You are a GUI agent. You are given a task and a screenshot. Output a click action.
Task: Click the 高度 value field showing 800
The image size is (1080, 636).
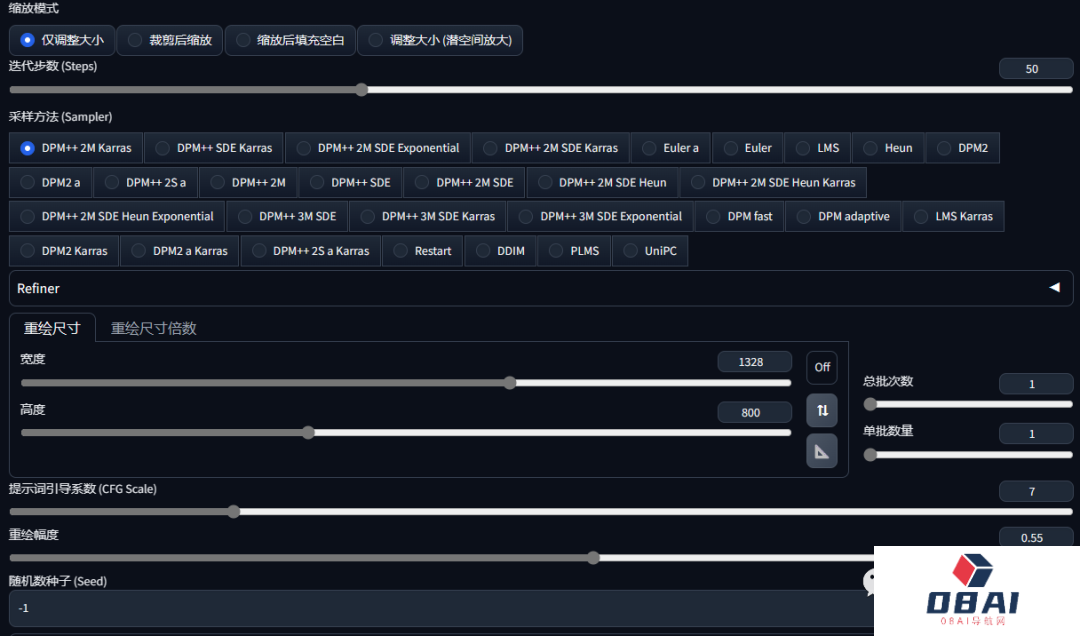pyautogui.click(x=754, y=412)
